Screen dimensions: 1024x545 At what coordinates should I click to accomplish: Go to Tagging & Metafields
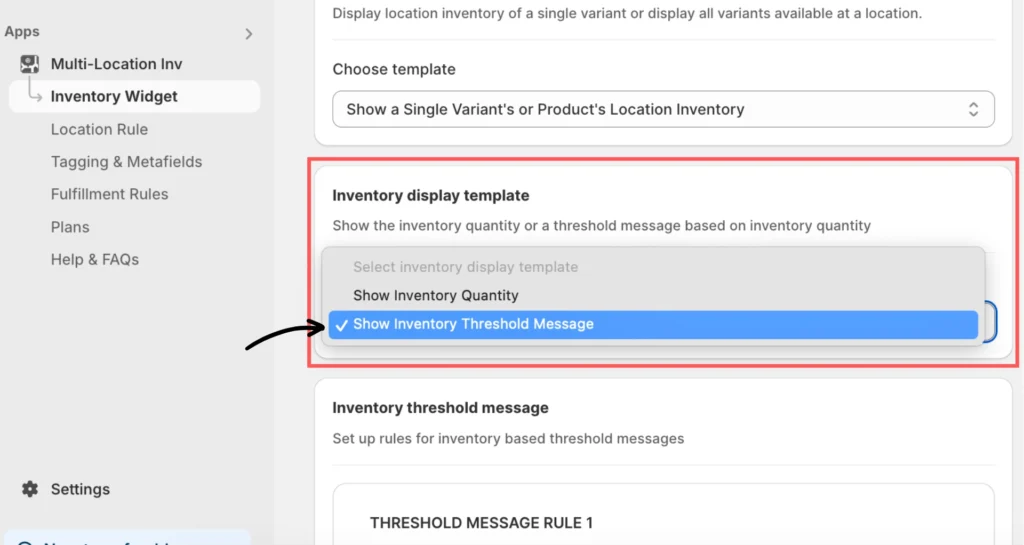[x=126, y=162]
